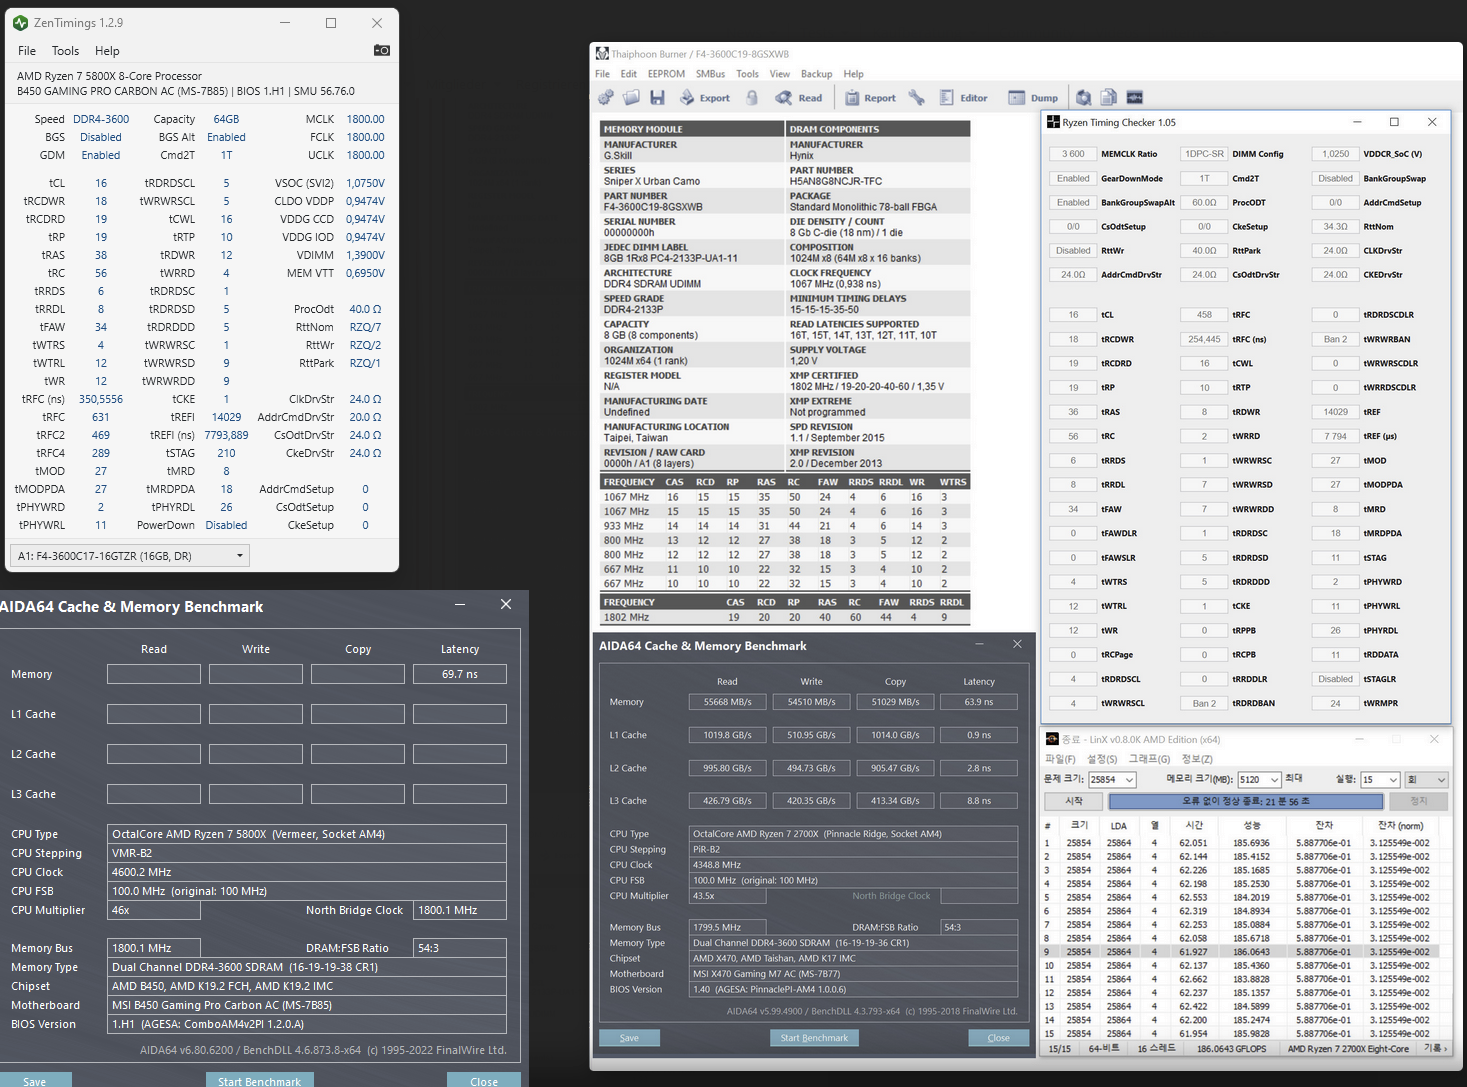Open the Backup menu in Thaiphoon Burner
The image size is (1467, 1087).
point(816,74)
